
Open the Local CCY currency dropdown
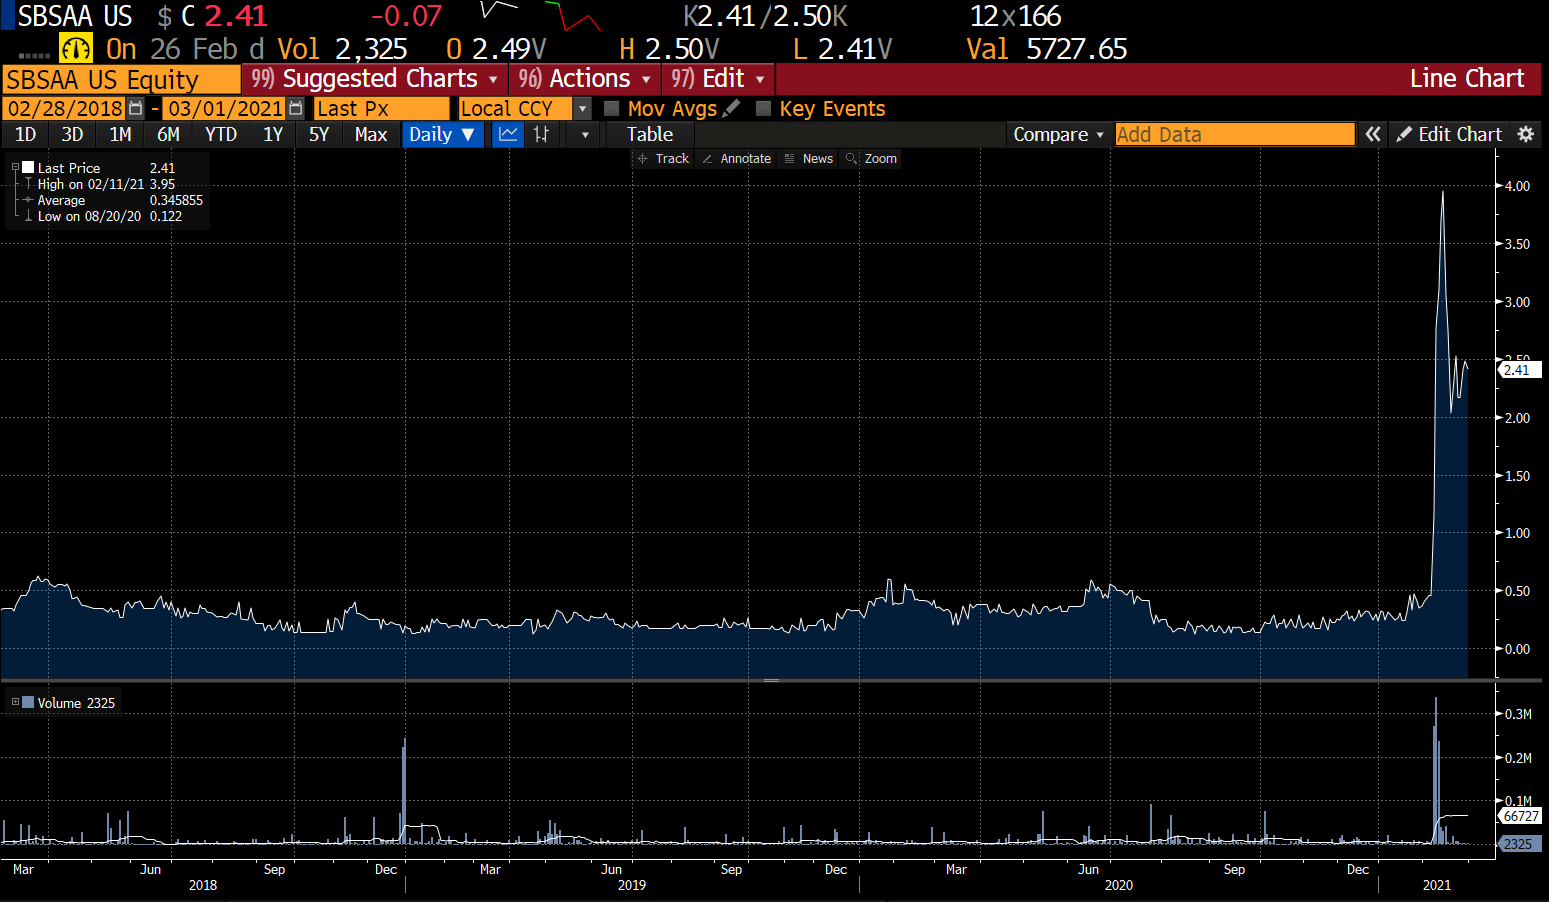[x=581, y=108]
